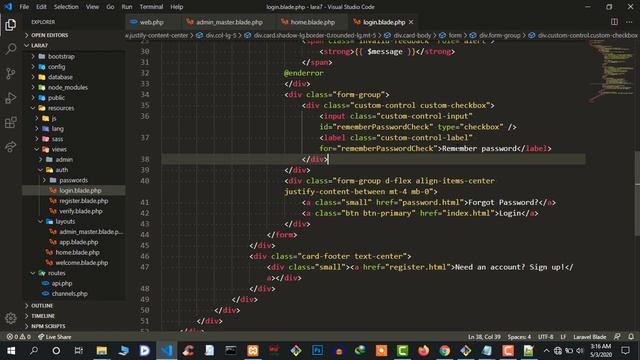640x360 pixels.
Task: Open the Edit menu
Action: point(41,7)
